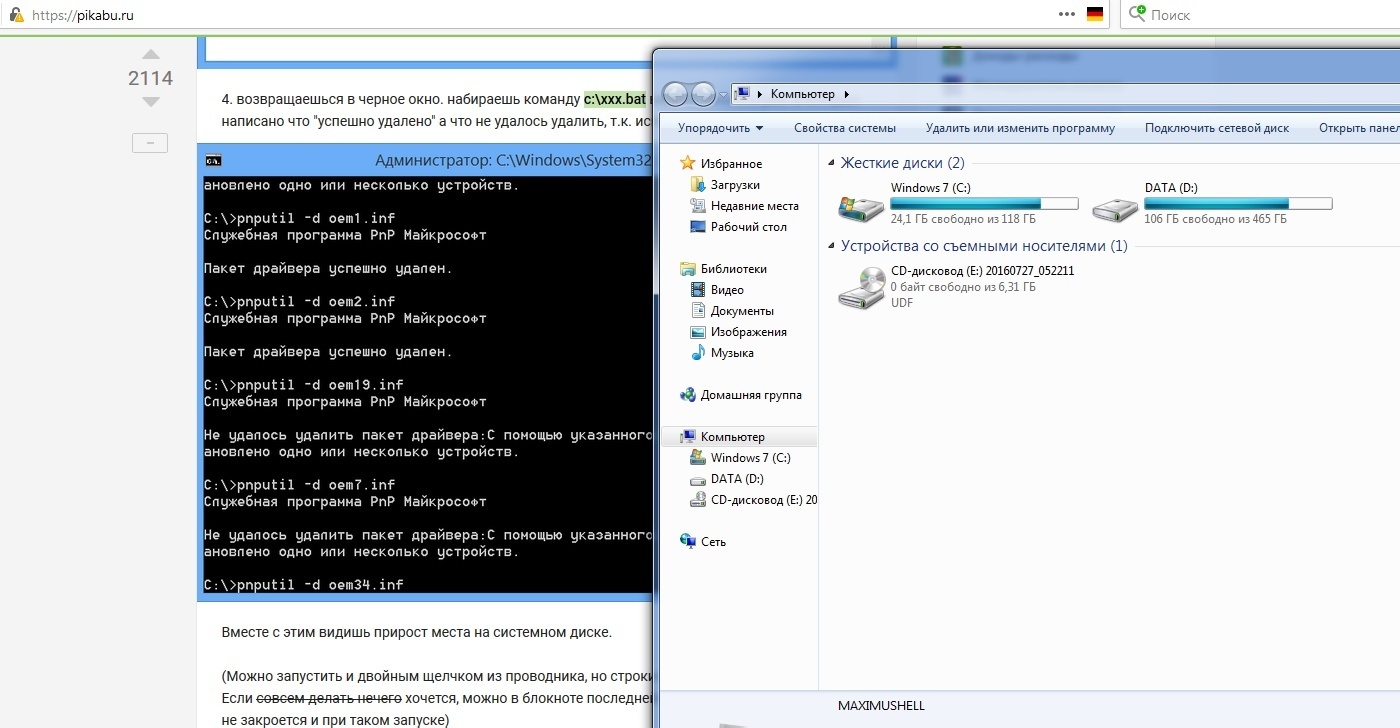Click text "24,1 ГБ свободно из 118 ГБ"
This screenshot has width=1400, height=728.
[963, 219]
